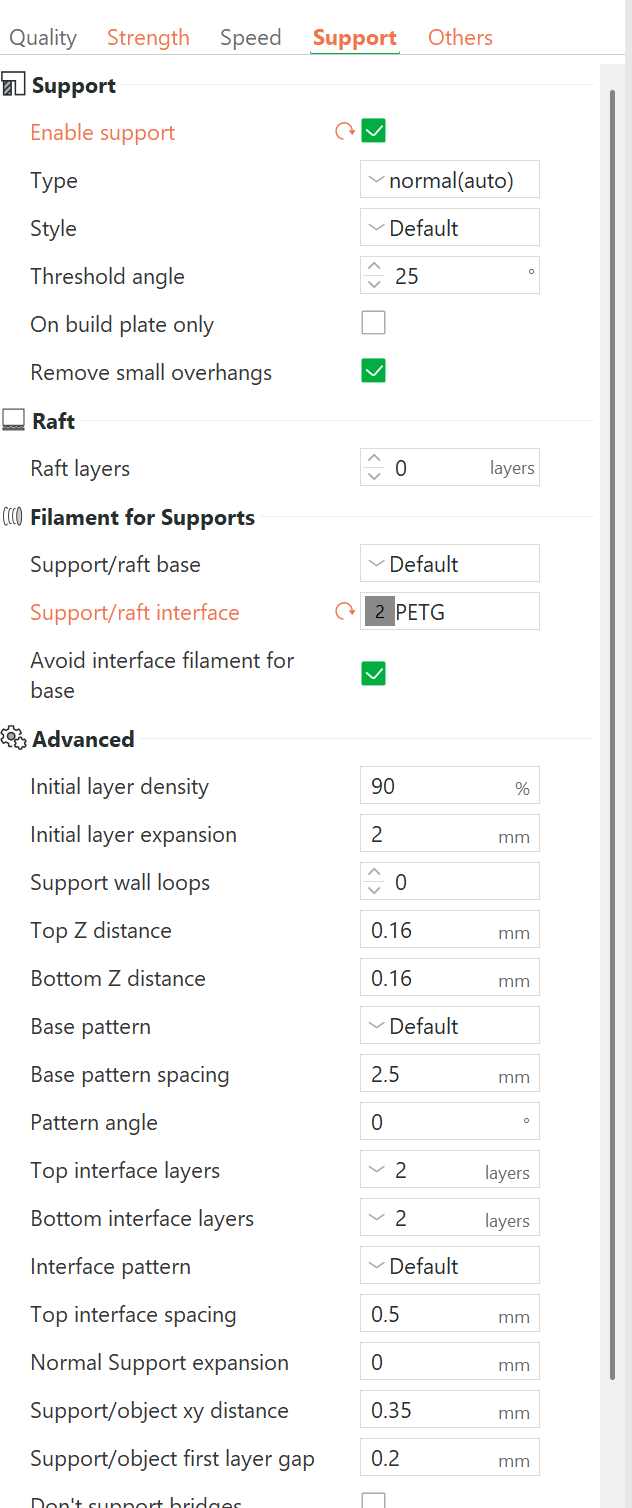Uncheck Remove small overhangs
The height and width of the screenshot is (1508, 632).
374,371
